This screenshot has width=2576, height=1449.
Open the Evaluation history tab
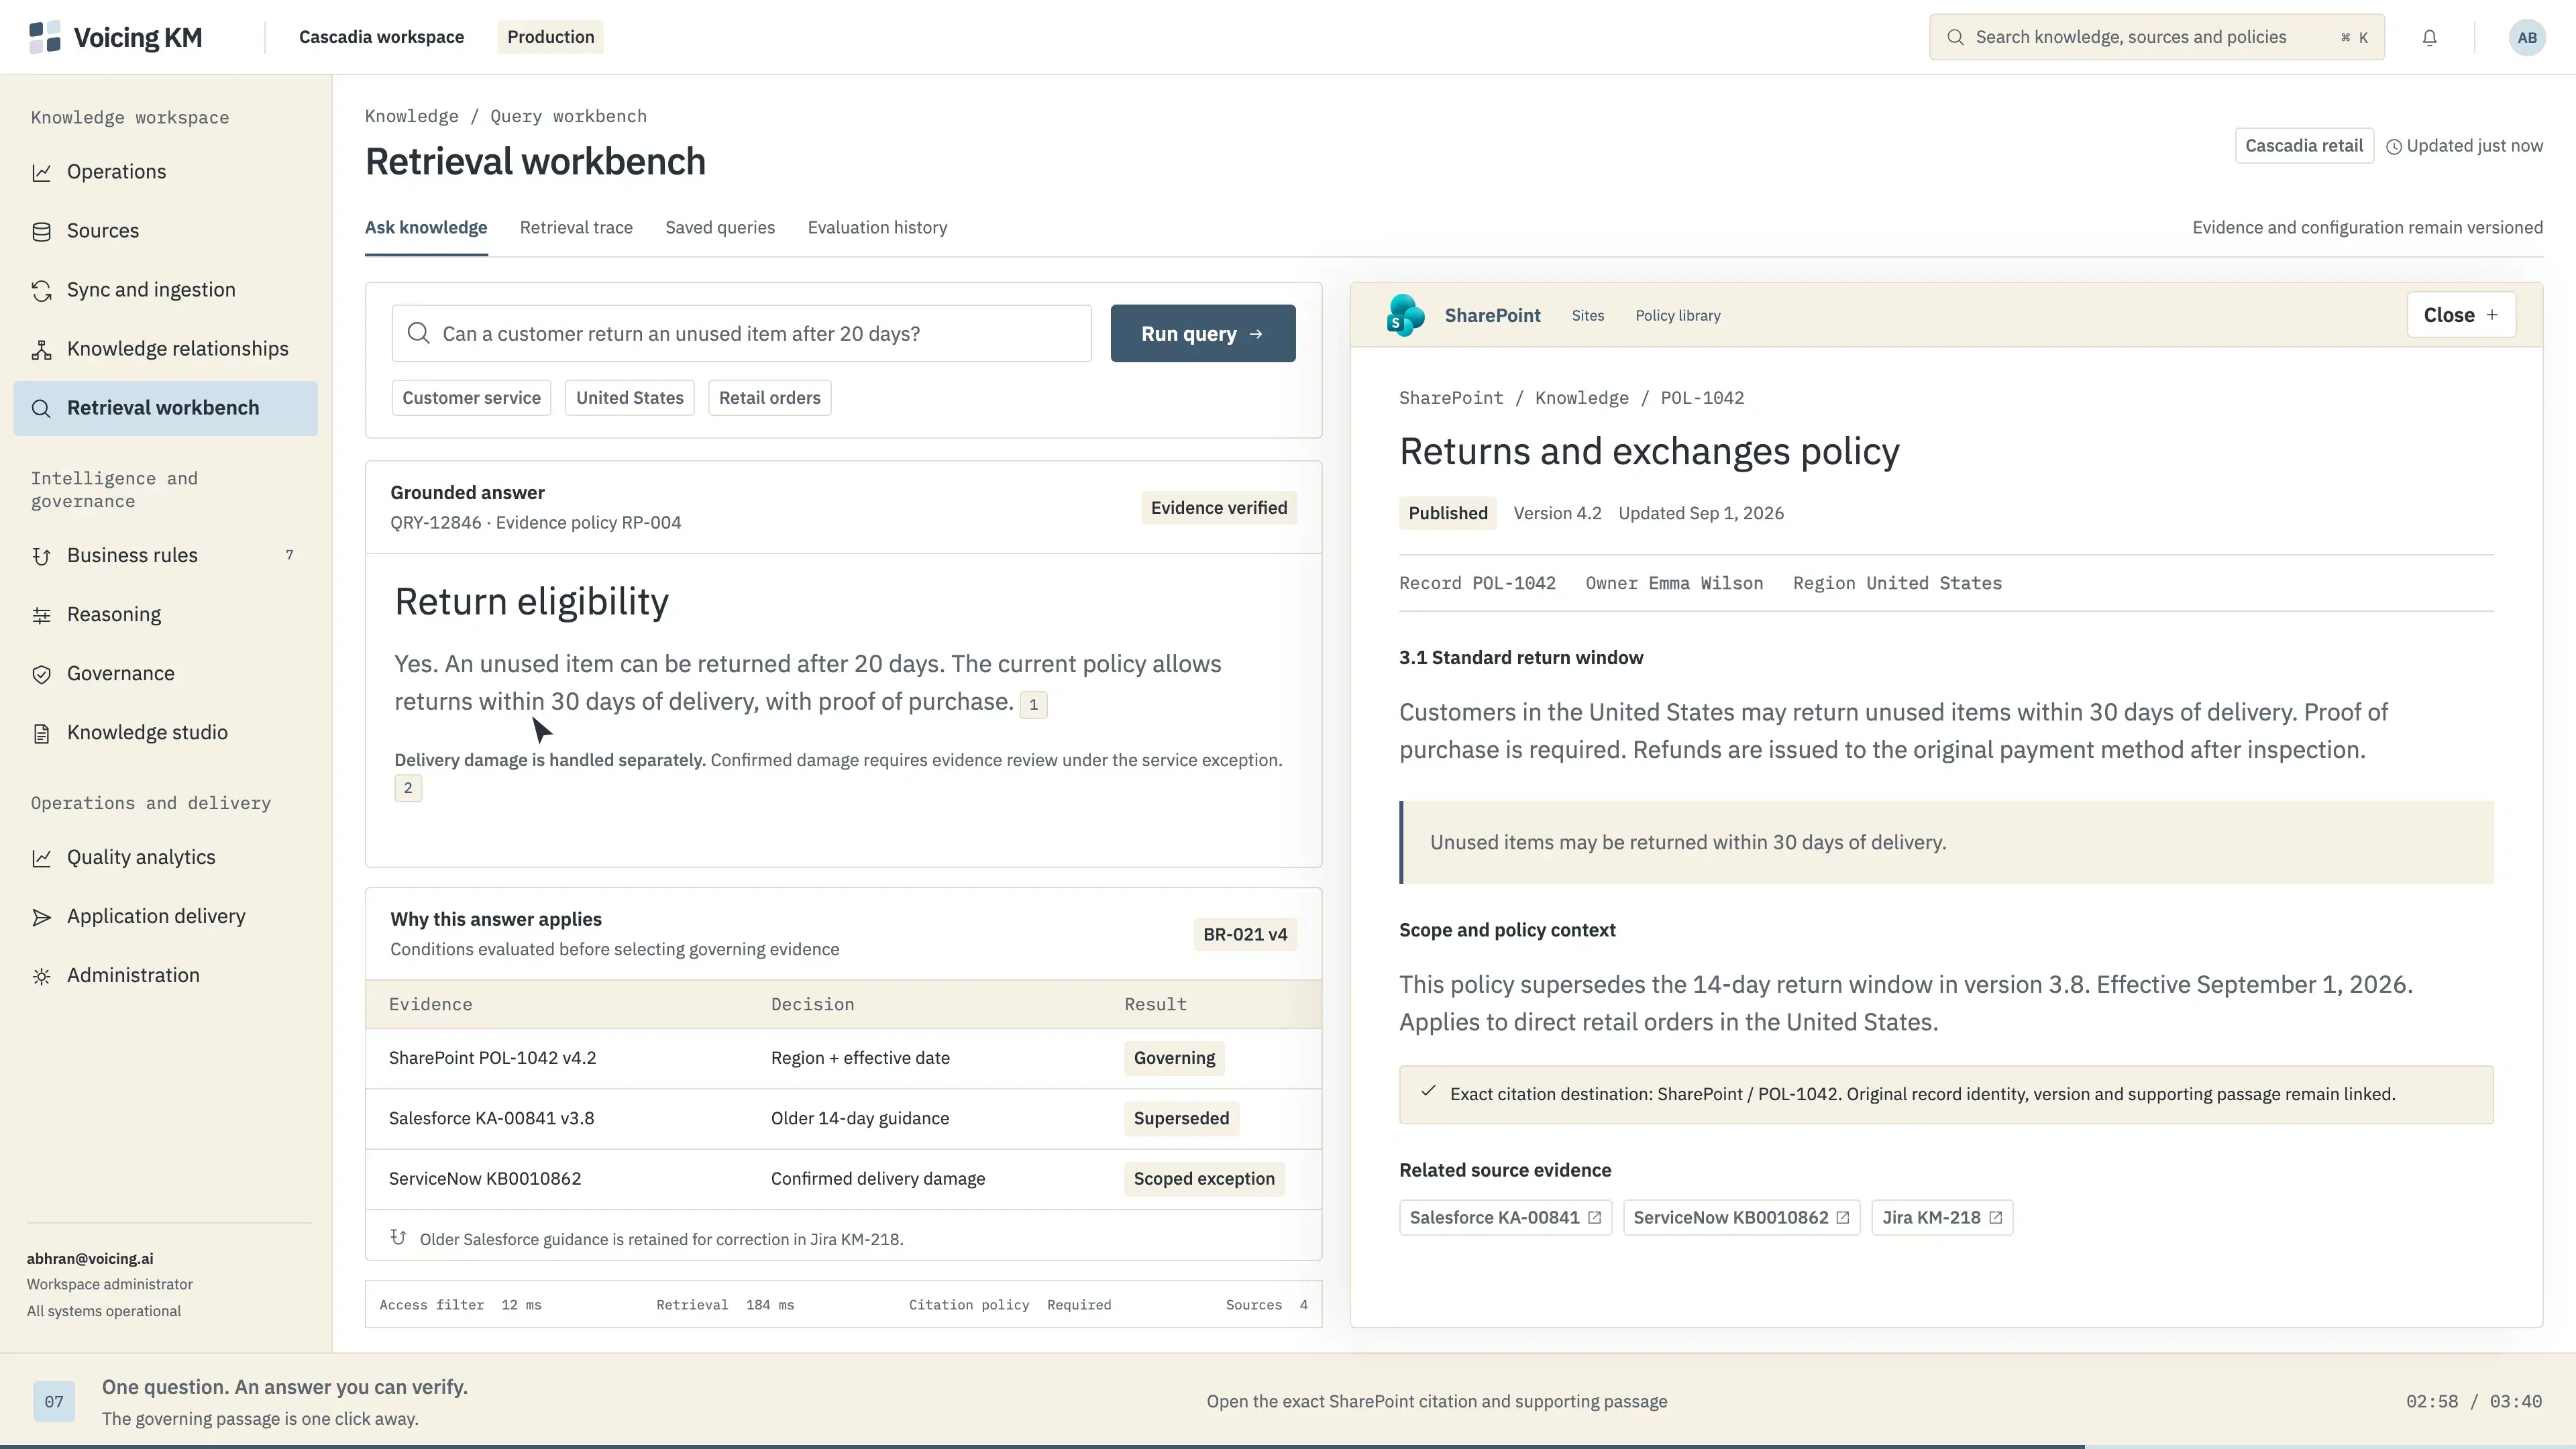(x=877, y=228)
